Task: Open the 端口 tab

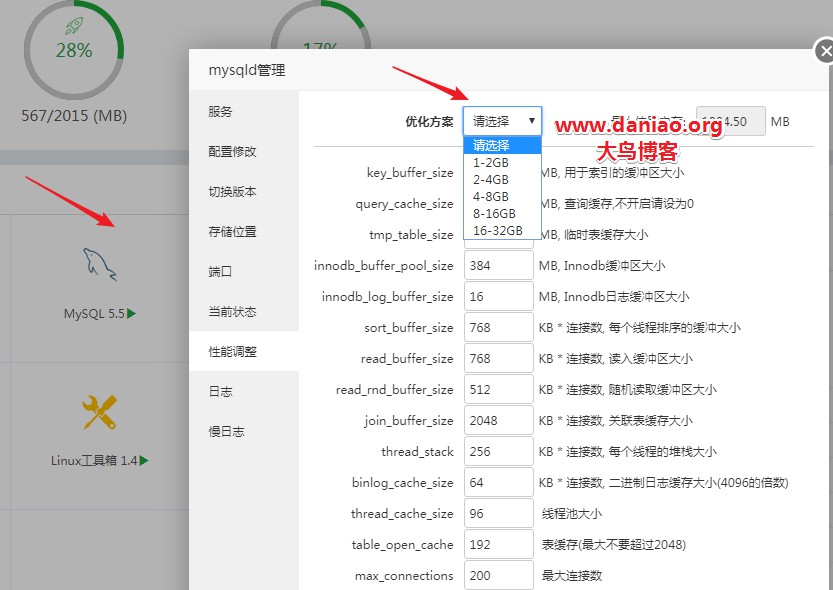Action: pos(244,271)
